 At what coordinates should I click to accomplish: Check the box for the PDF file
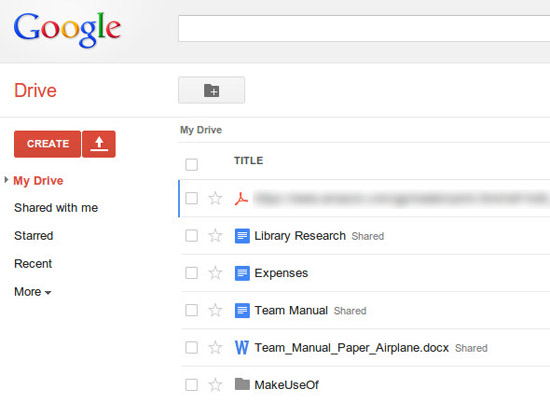(x=192, y=198)
